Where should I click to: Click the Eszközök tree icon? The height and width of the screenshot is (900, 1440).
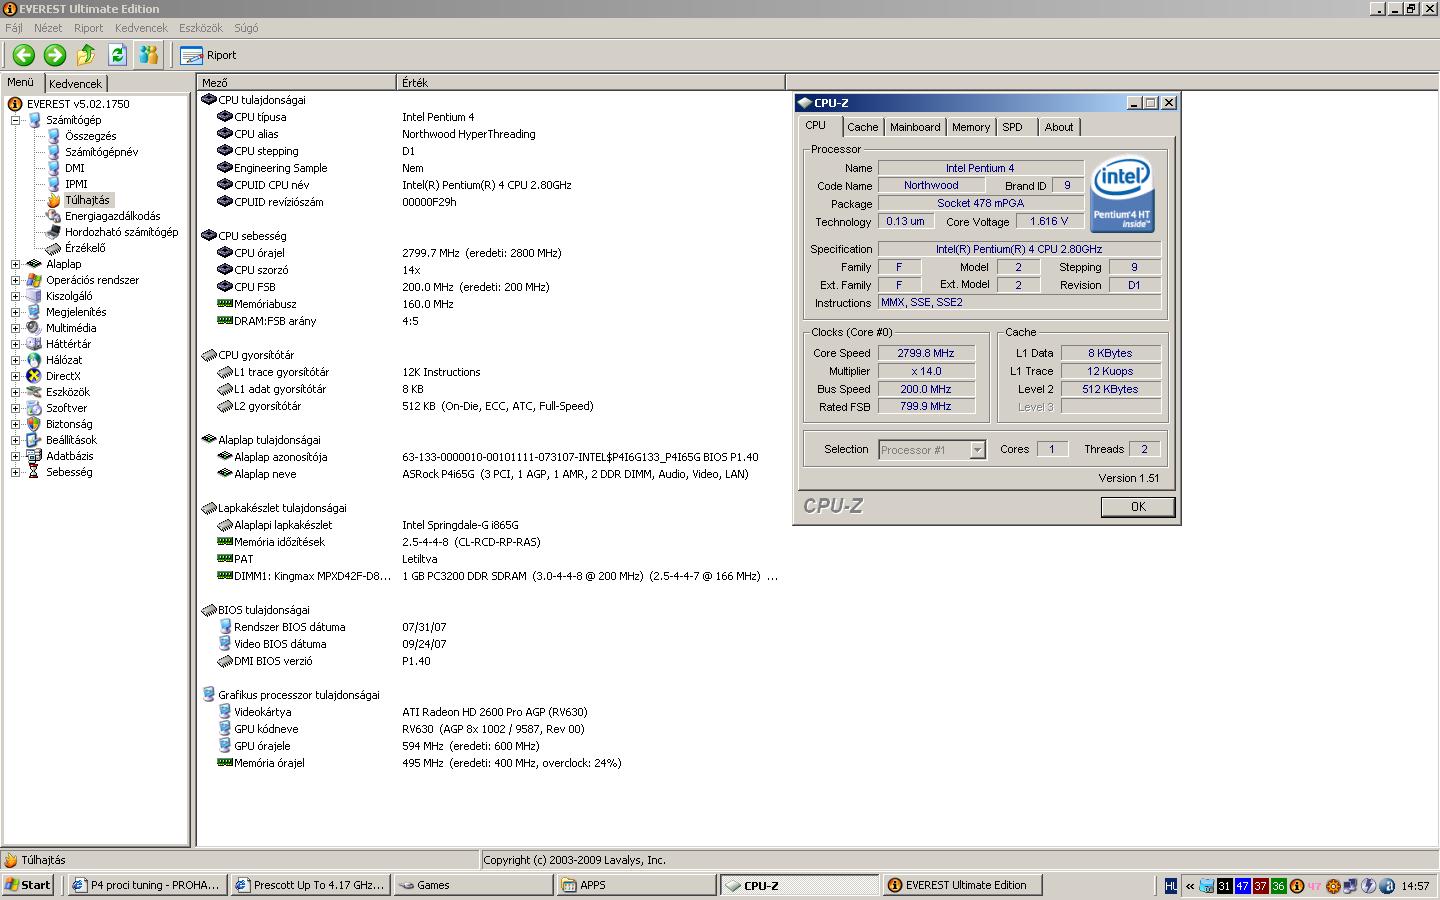coord(34,392)
